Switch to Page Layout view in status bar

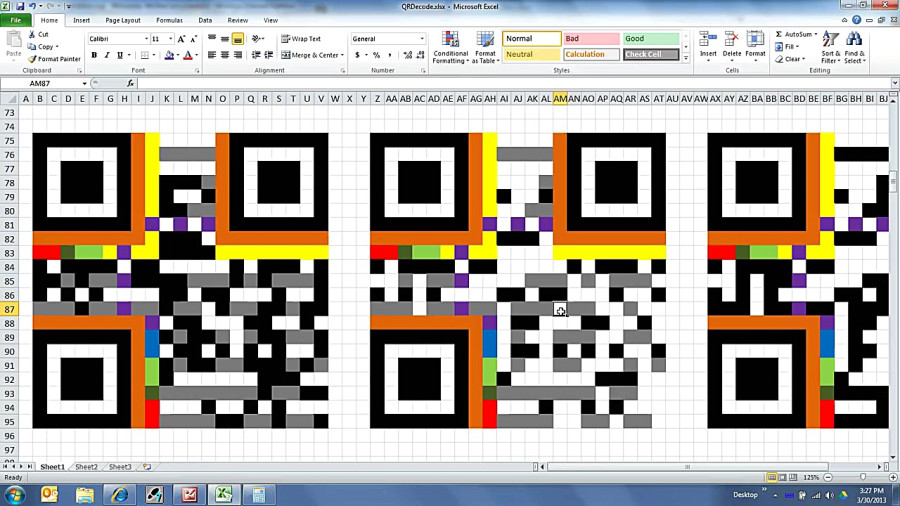pyautogui.click(x=782, y=477)
